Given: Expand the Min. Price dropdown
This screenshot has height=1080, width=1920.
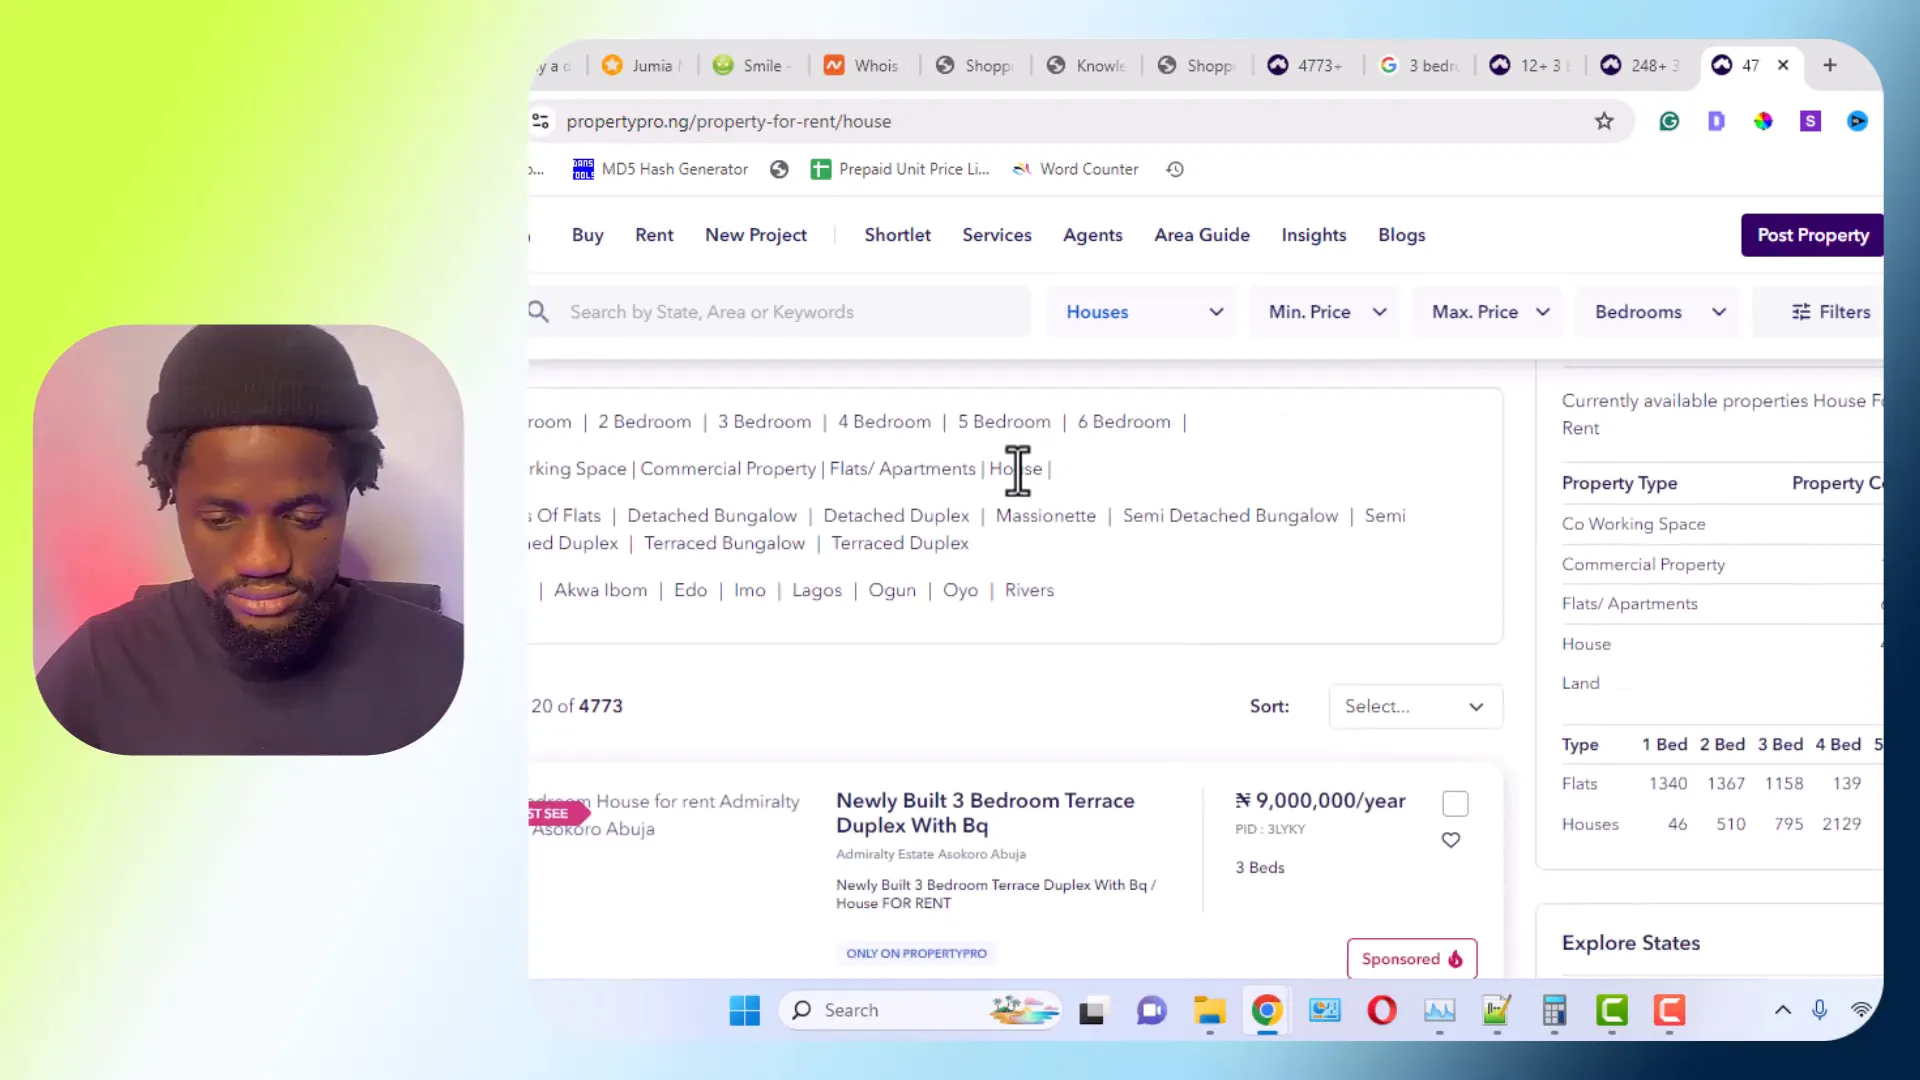Looking at the screenshot, I should 1326,312.
